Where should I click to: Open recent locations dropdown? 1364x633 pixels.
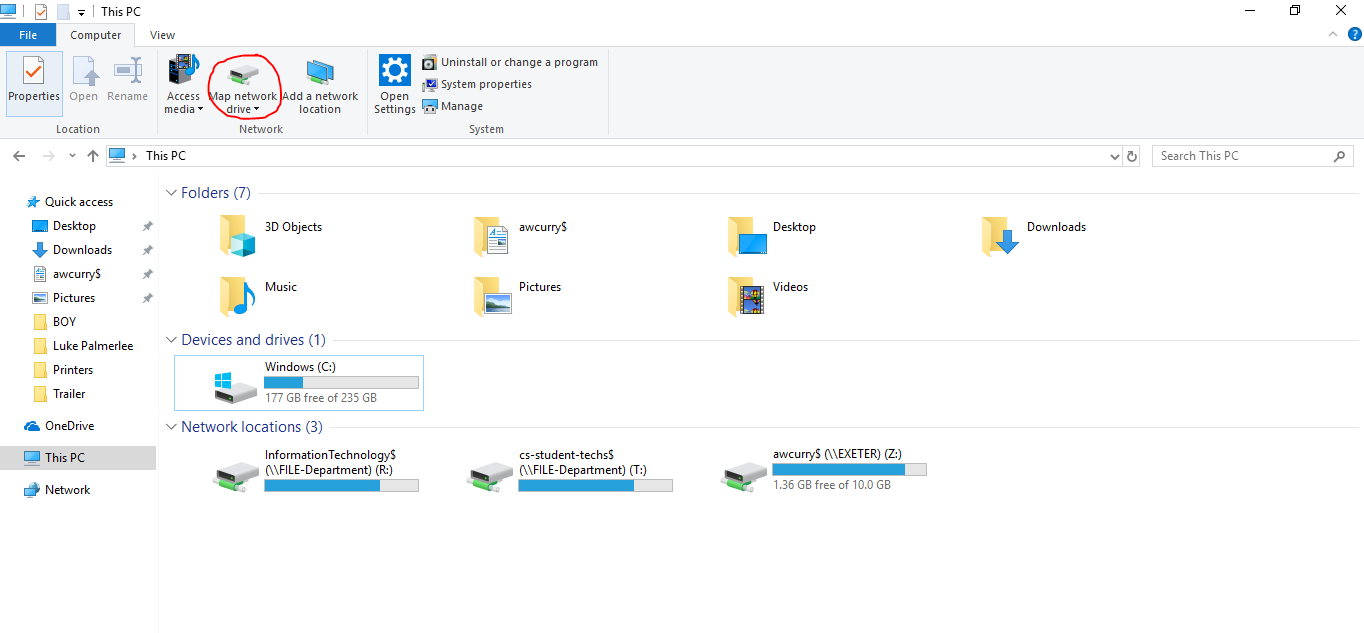point(72,156)
